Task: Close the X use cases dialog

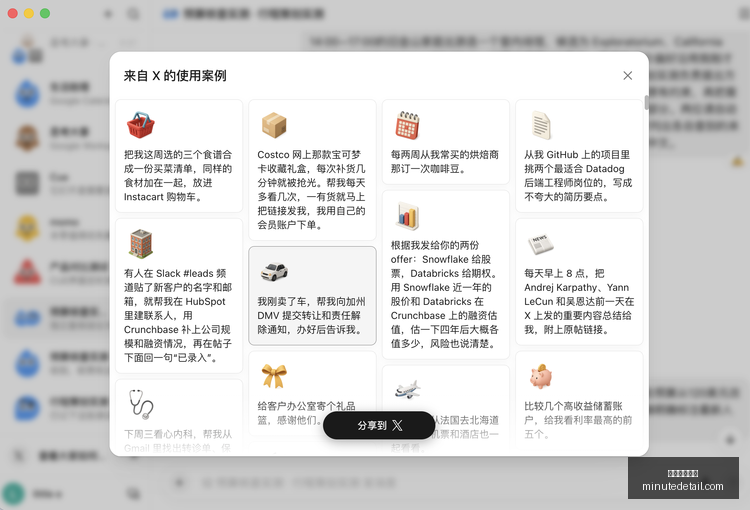Action: 628,76
